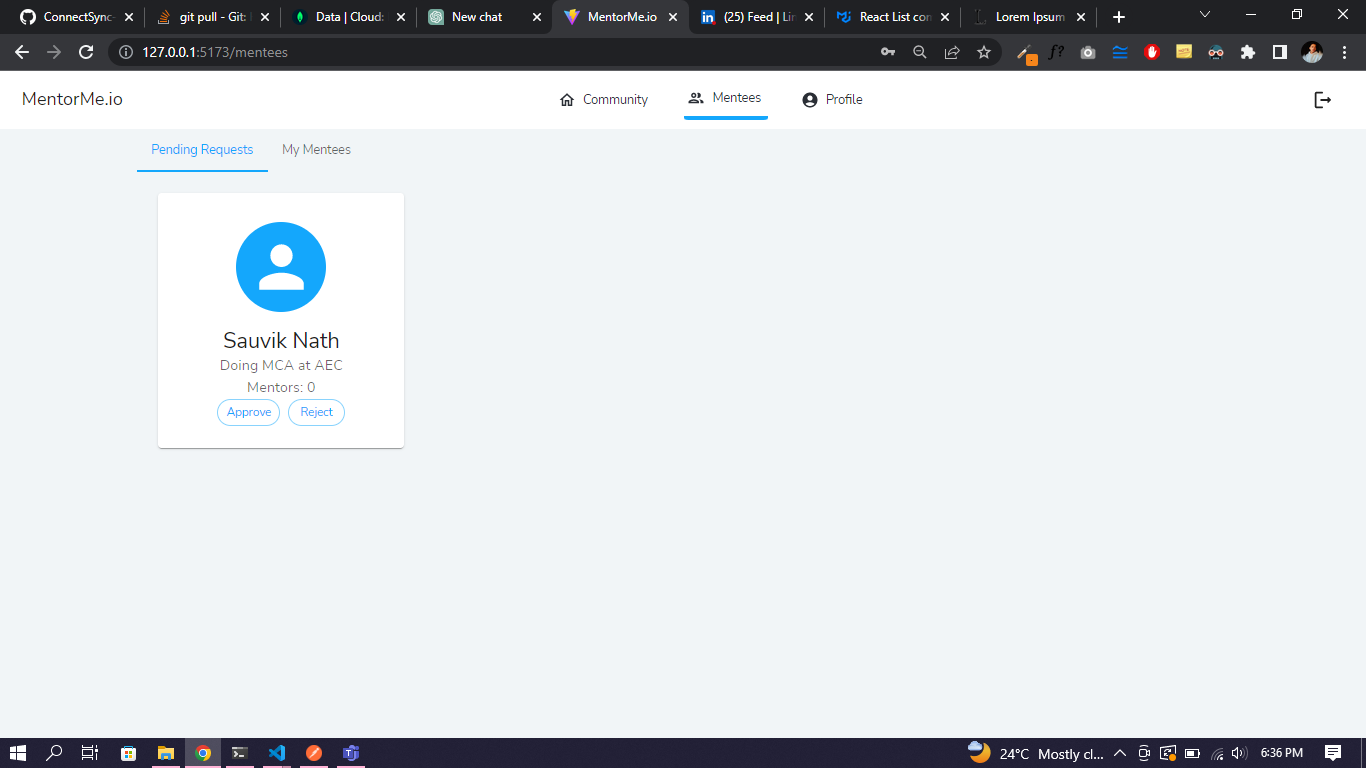Click the MentorMe.io logo link
This screenshot has width=1366, height=768.
pos(71,99)
